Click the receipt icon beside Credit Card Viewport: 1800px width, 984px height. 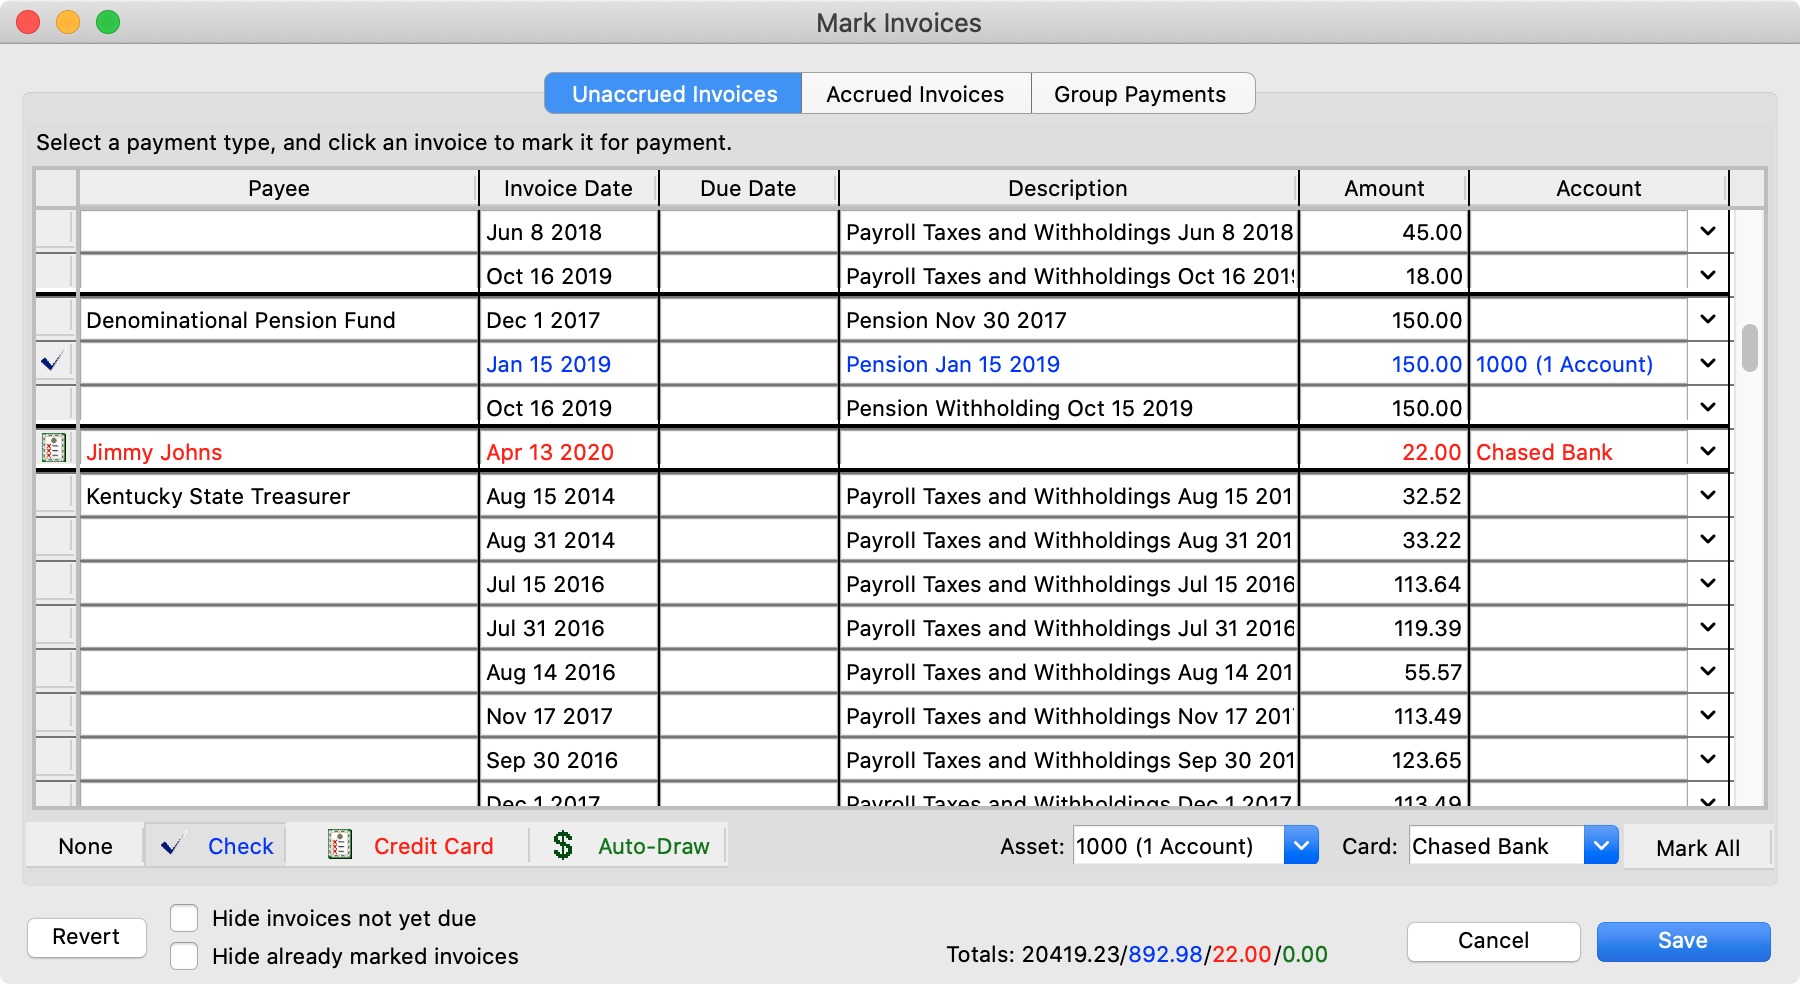coord(340,846)
